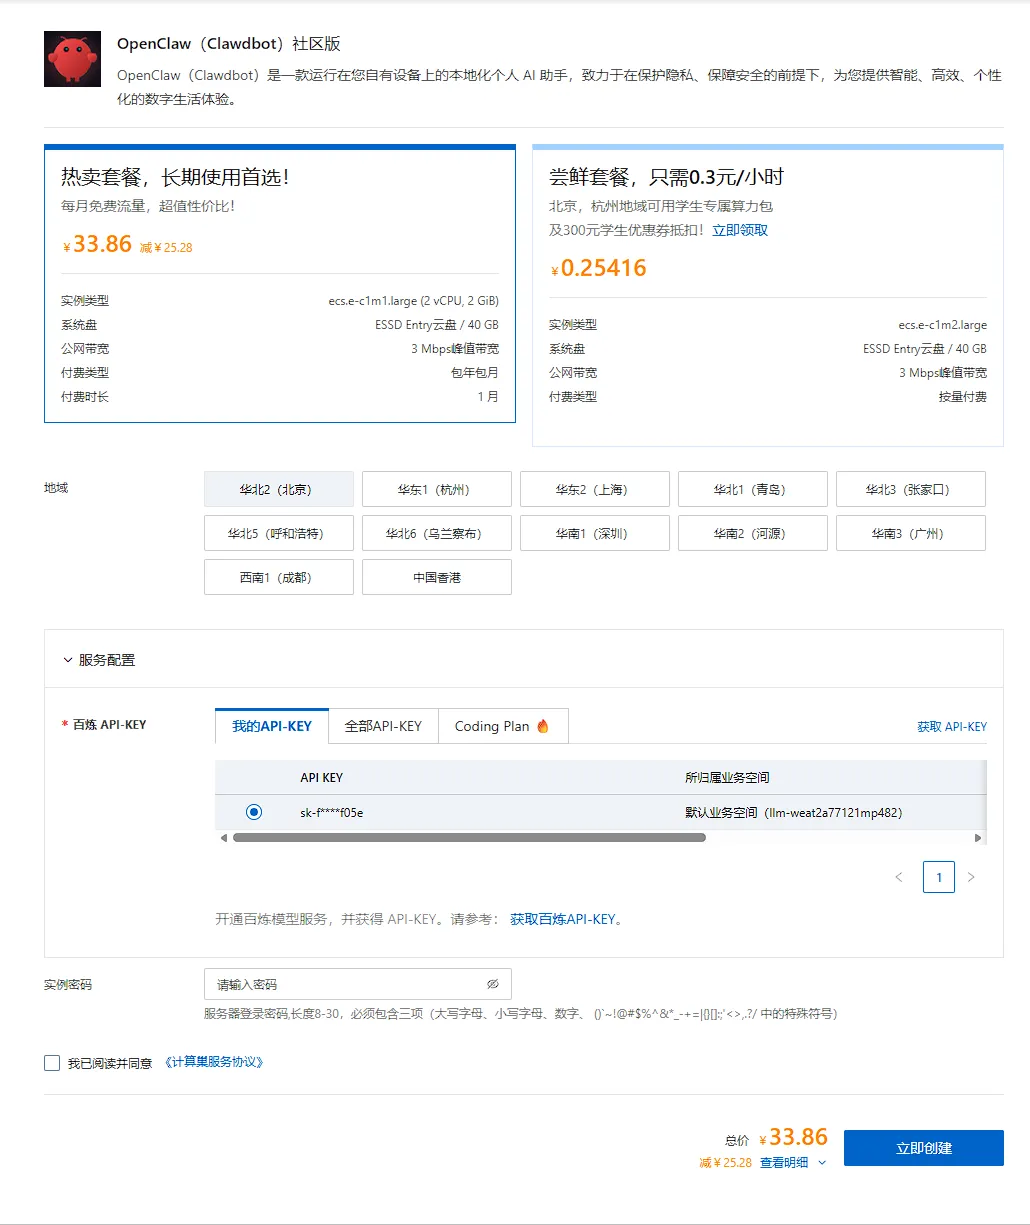Select the sk-f****f05e API key radio button

point(254,812)
